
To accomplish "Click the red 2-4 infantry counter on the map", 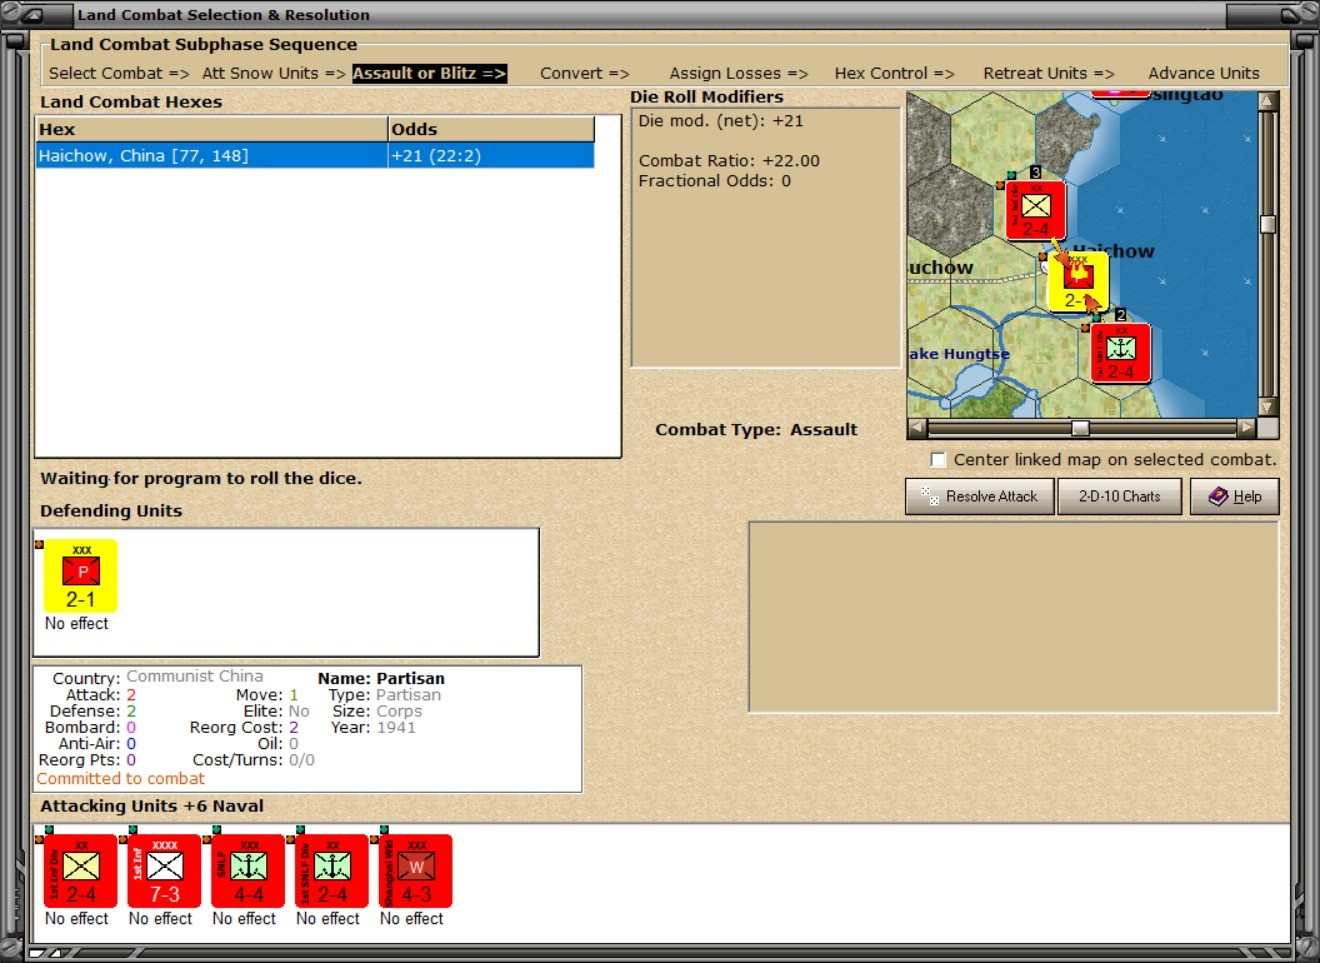I will pyautogui.click(x=1035, y=210).
